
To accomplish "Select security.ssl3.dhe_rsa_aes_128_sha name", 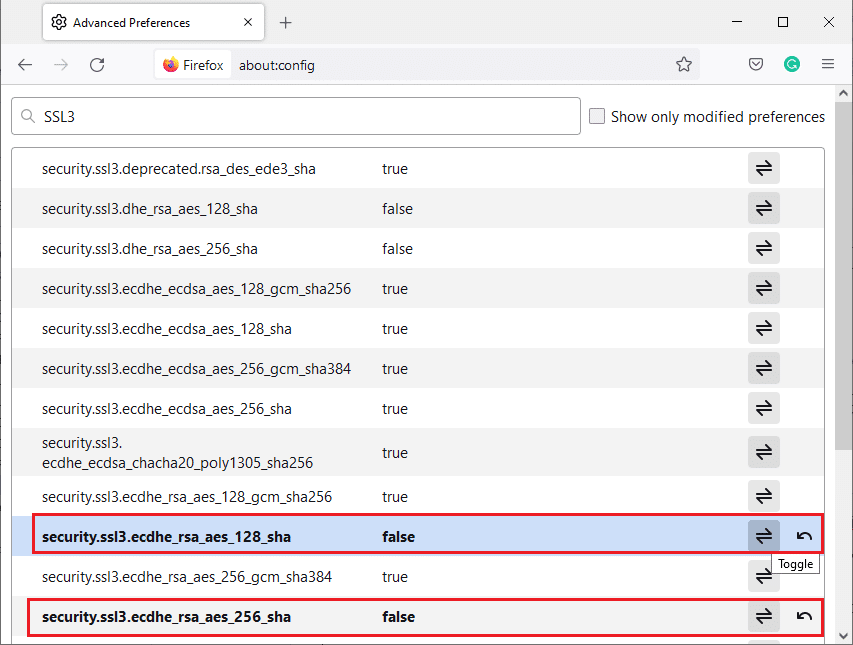I will [150, 209].
